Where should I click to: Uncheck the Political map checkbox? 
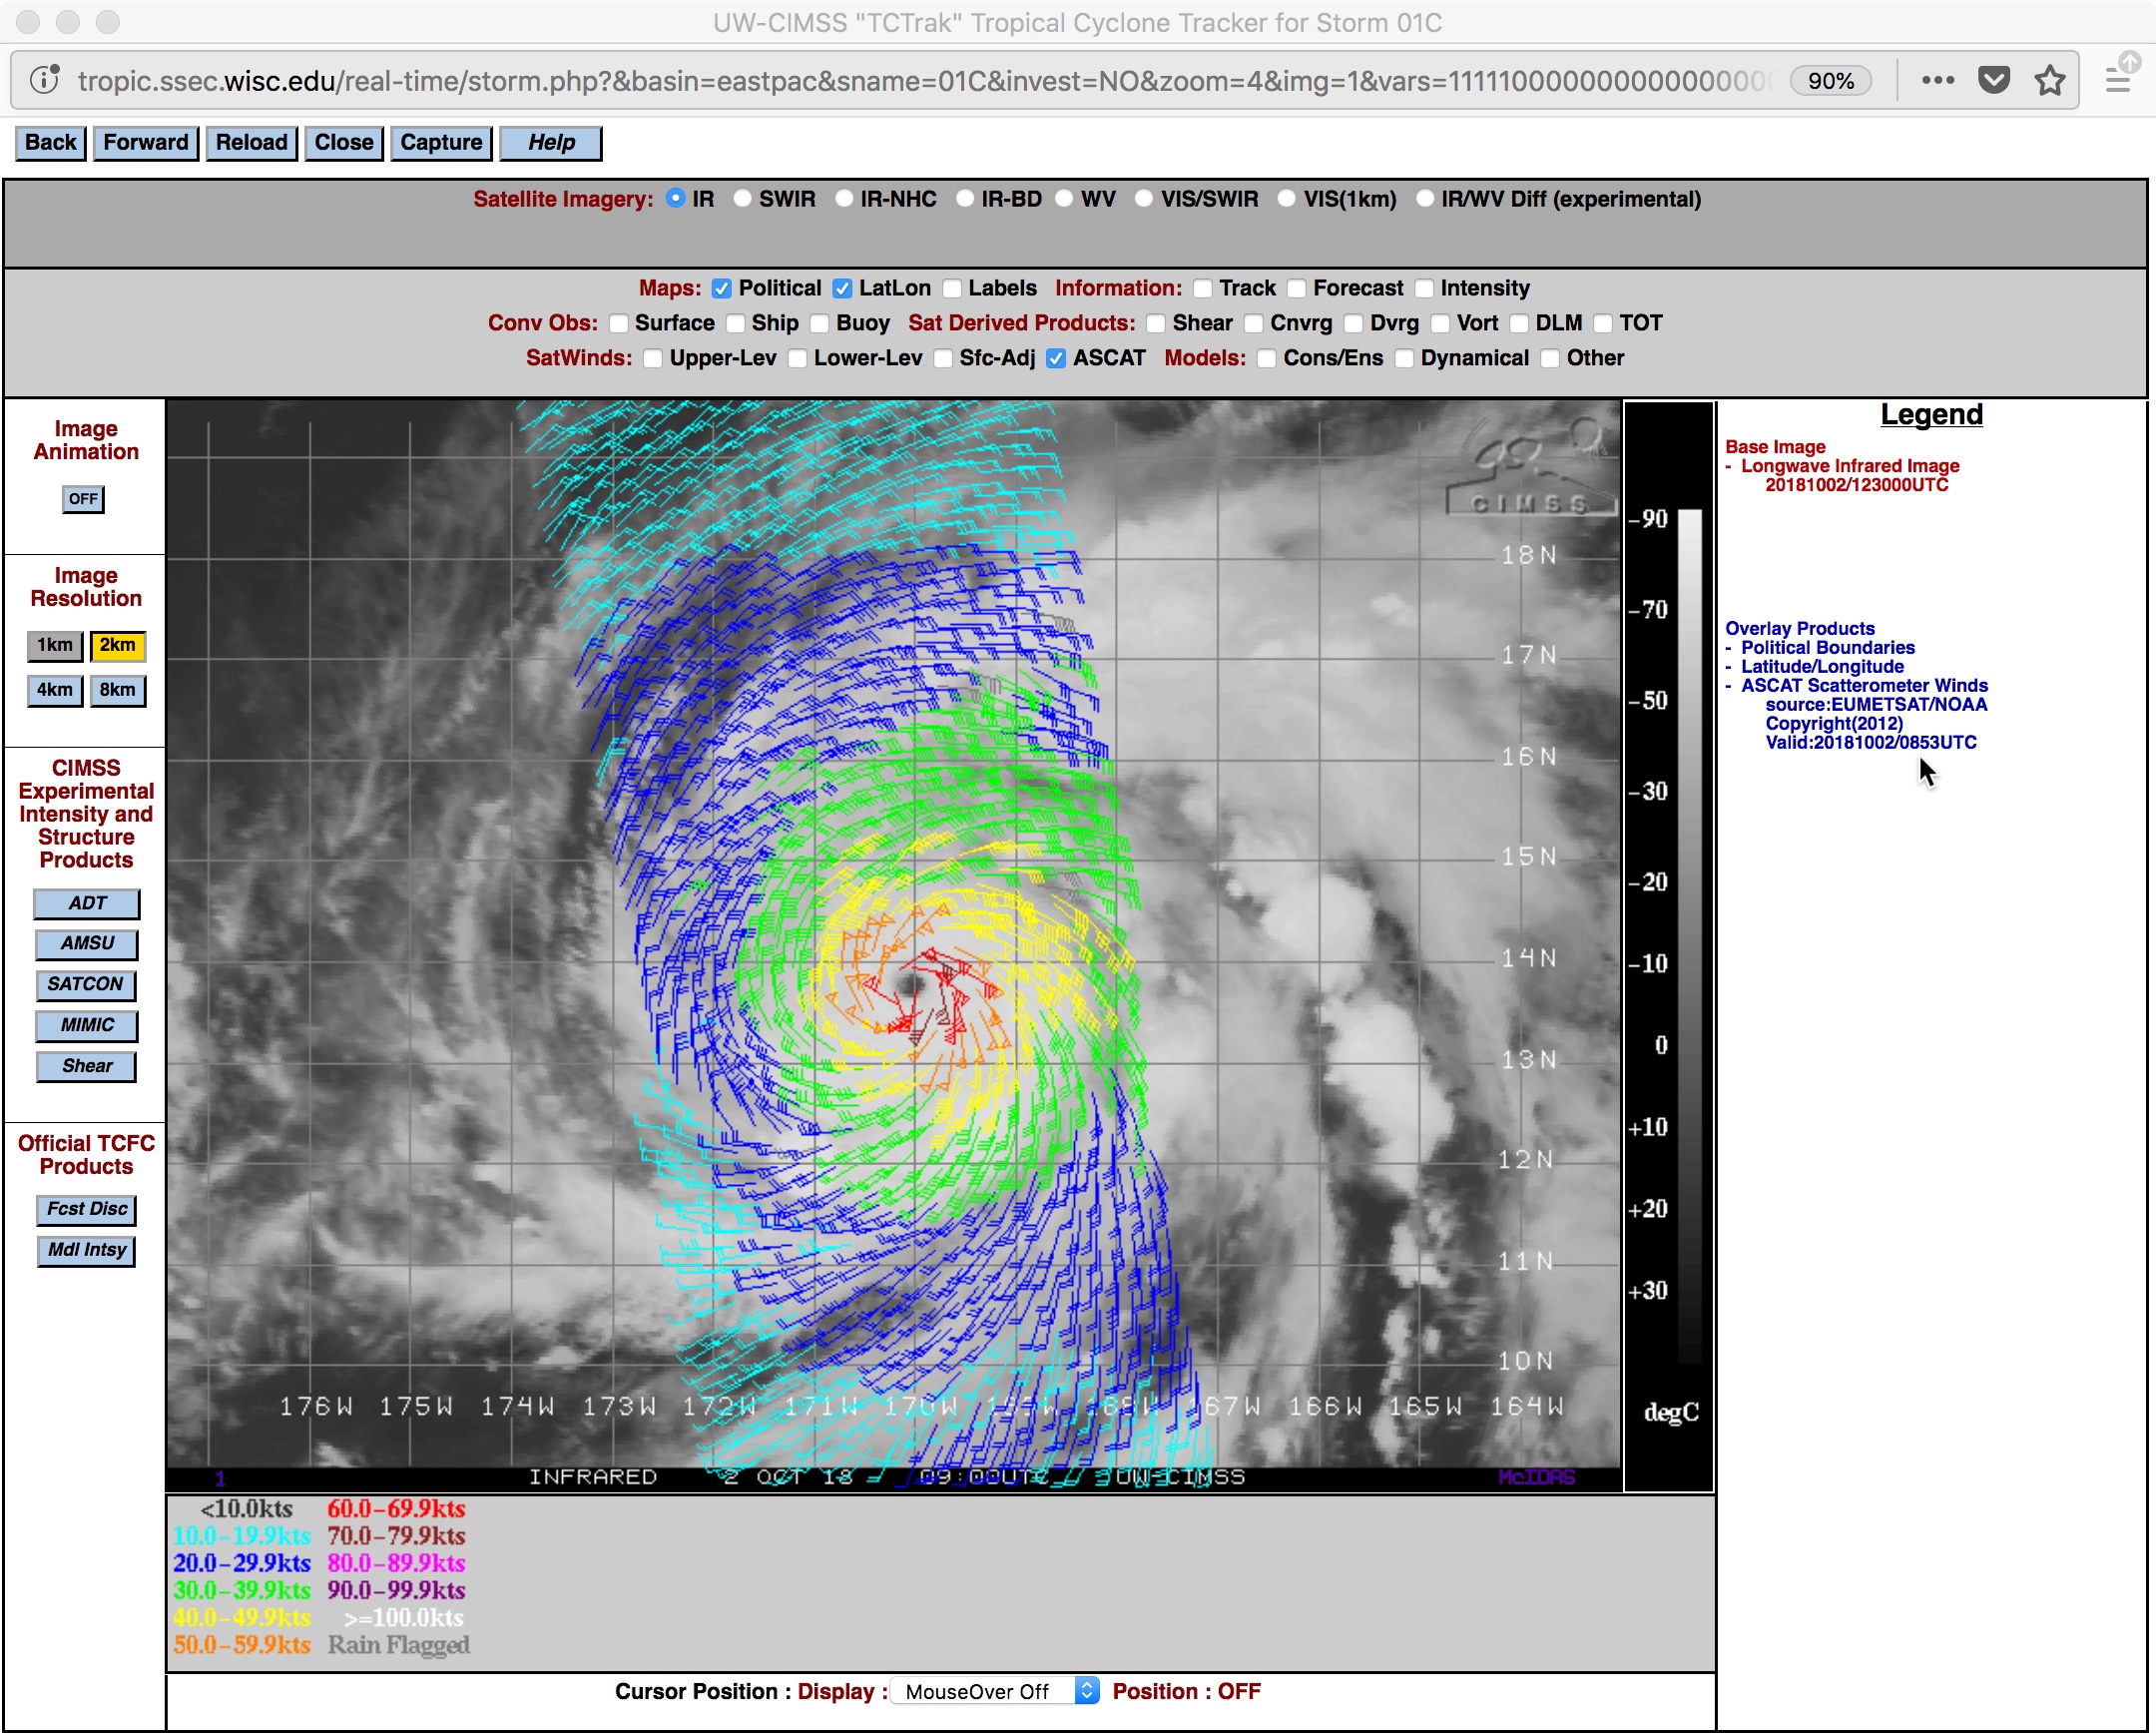tap(722, 289)
